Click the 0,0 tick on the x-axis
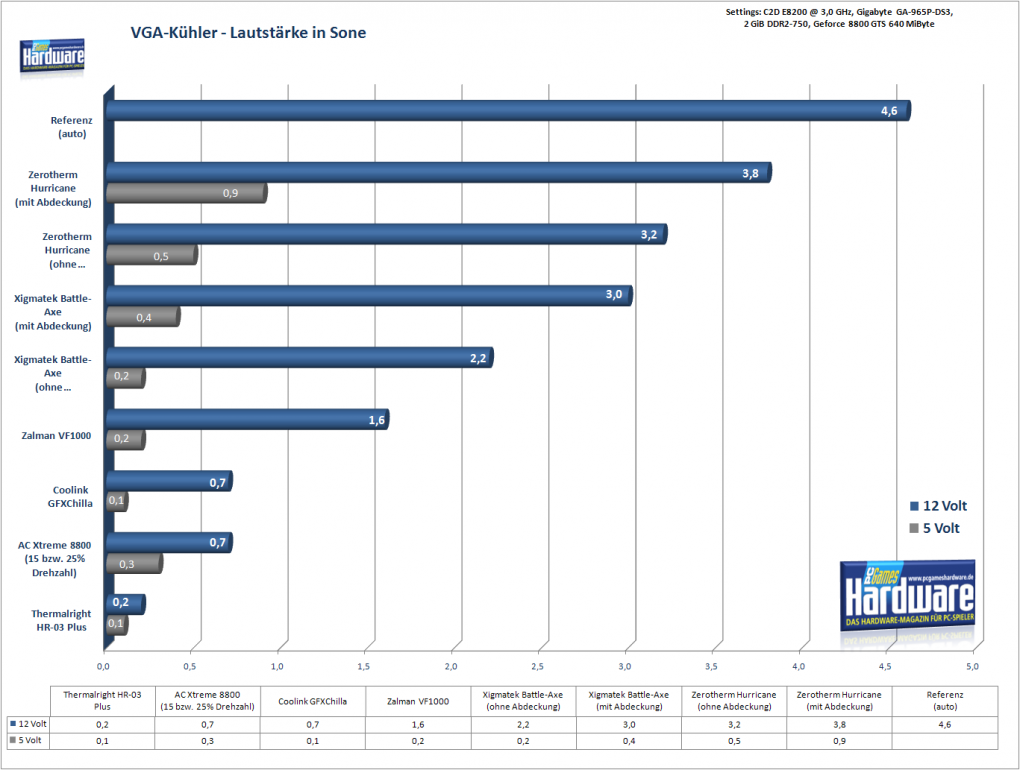 [x=103, y=667]
